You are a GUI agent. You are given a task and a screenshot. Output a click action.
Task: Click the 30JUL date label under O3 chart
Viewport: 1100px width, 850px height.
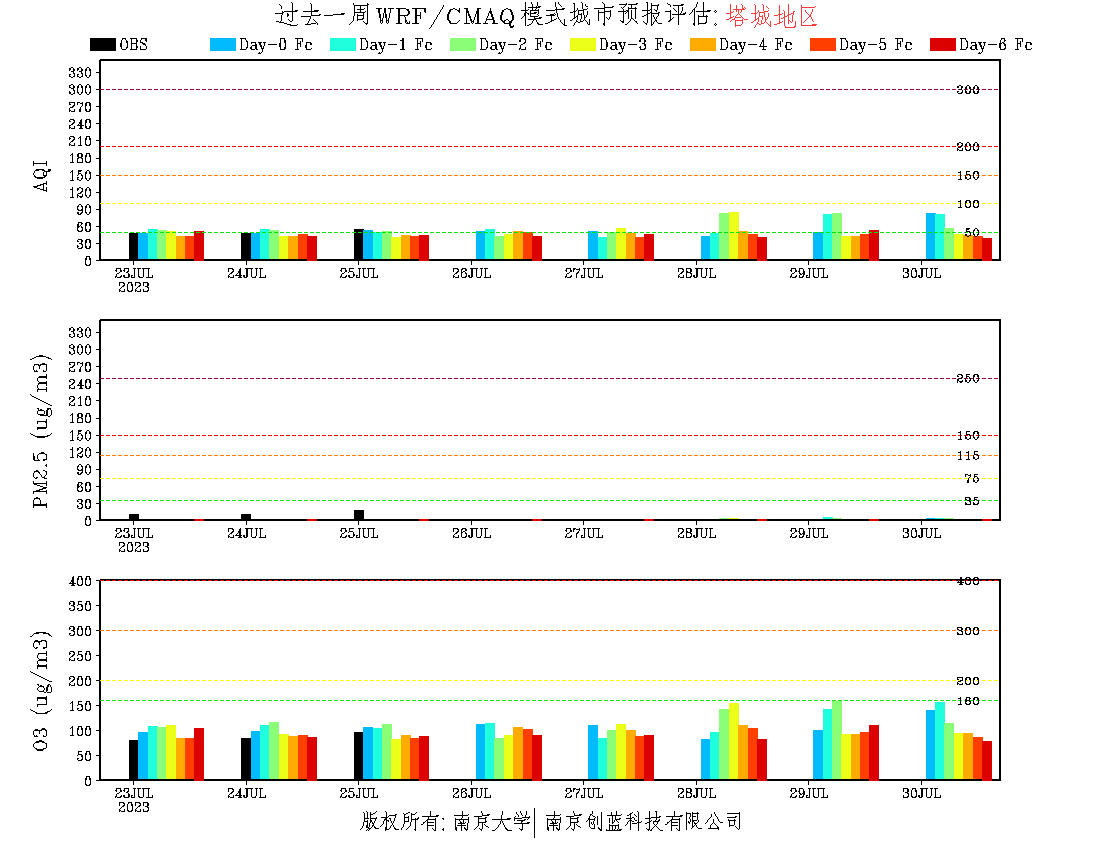point(922,793)
